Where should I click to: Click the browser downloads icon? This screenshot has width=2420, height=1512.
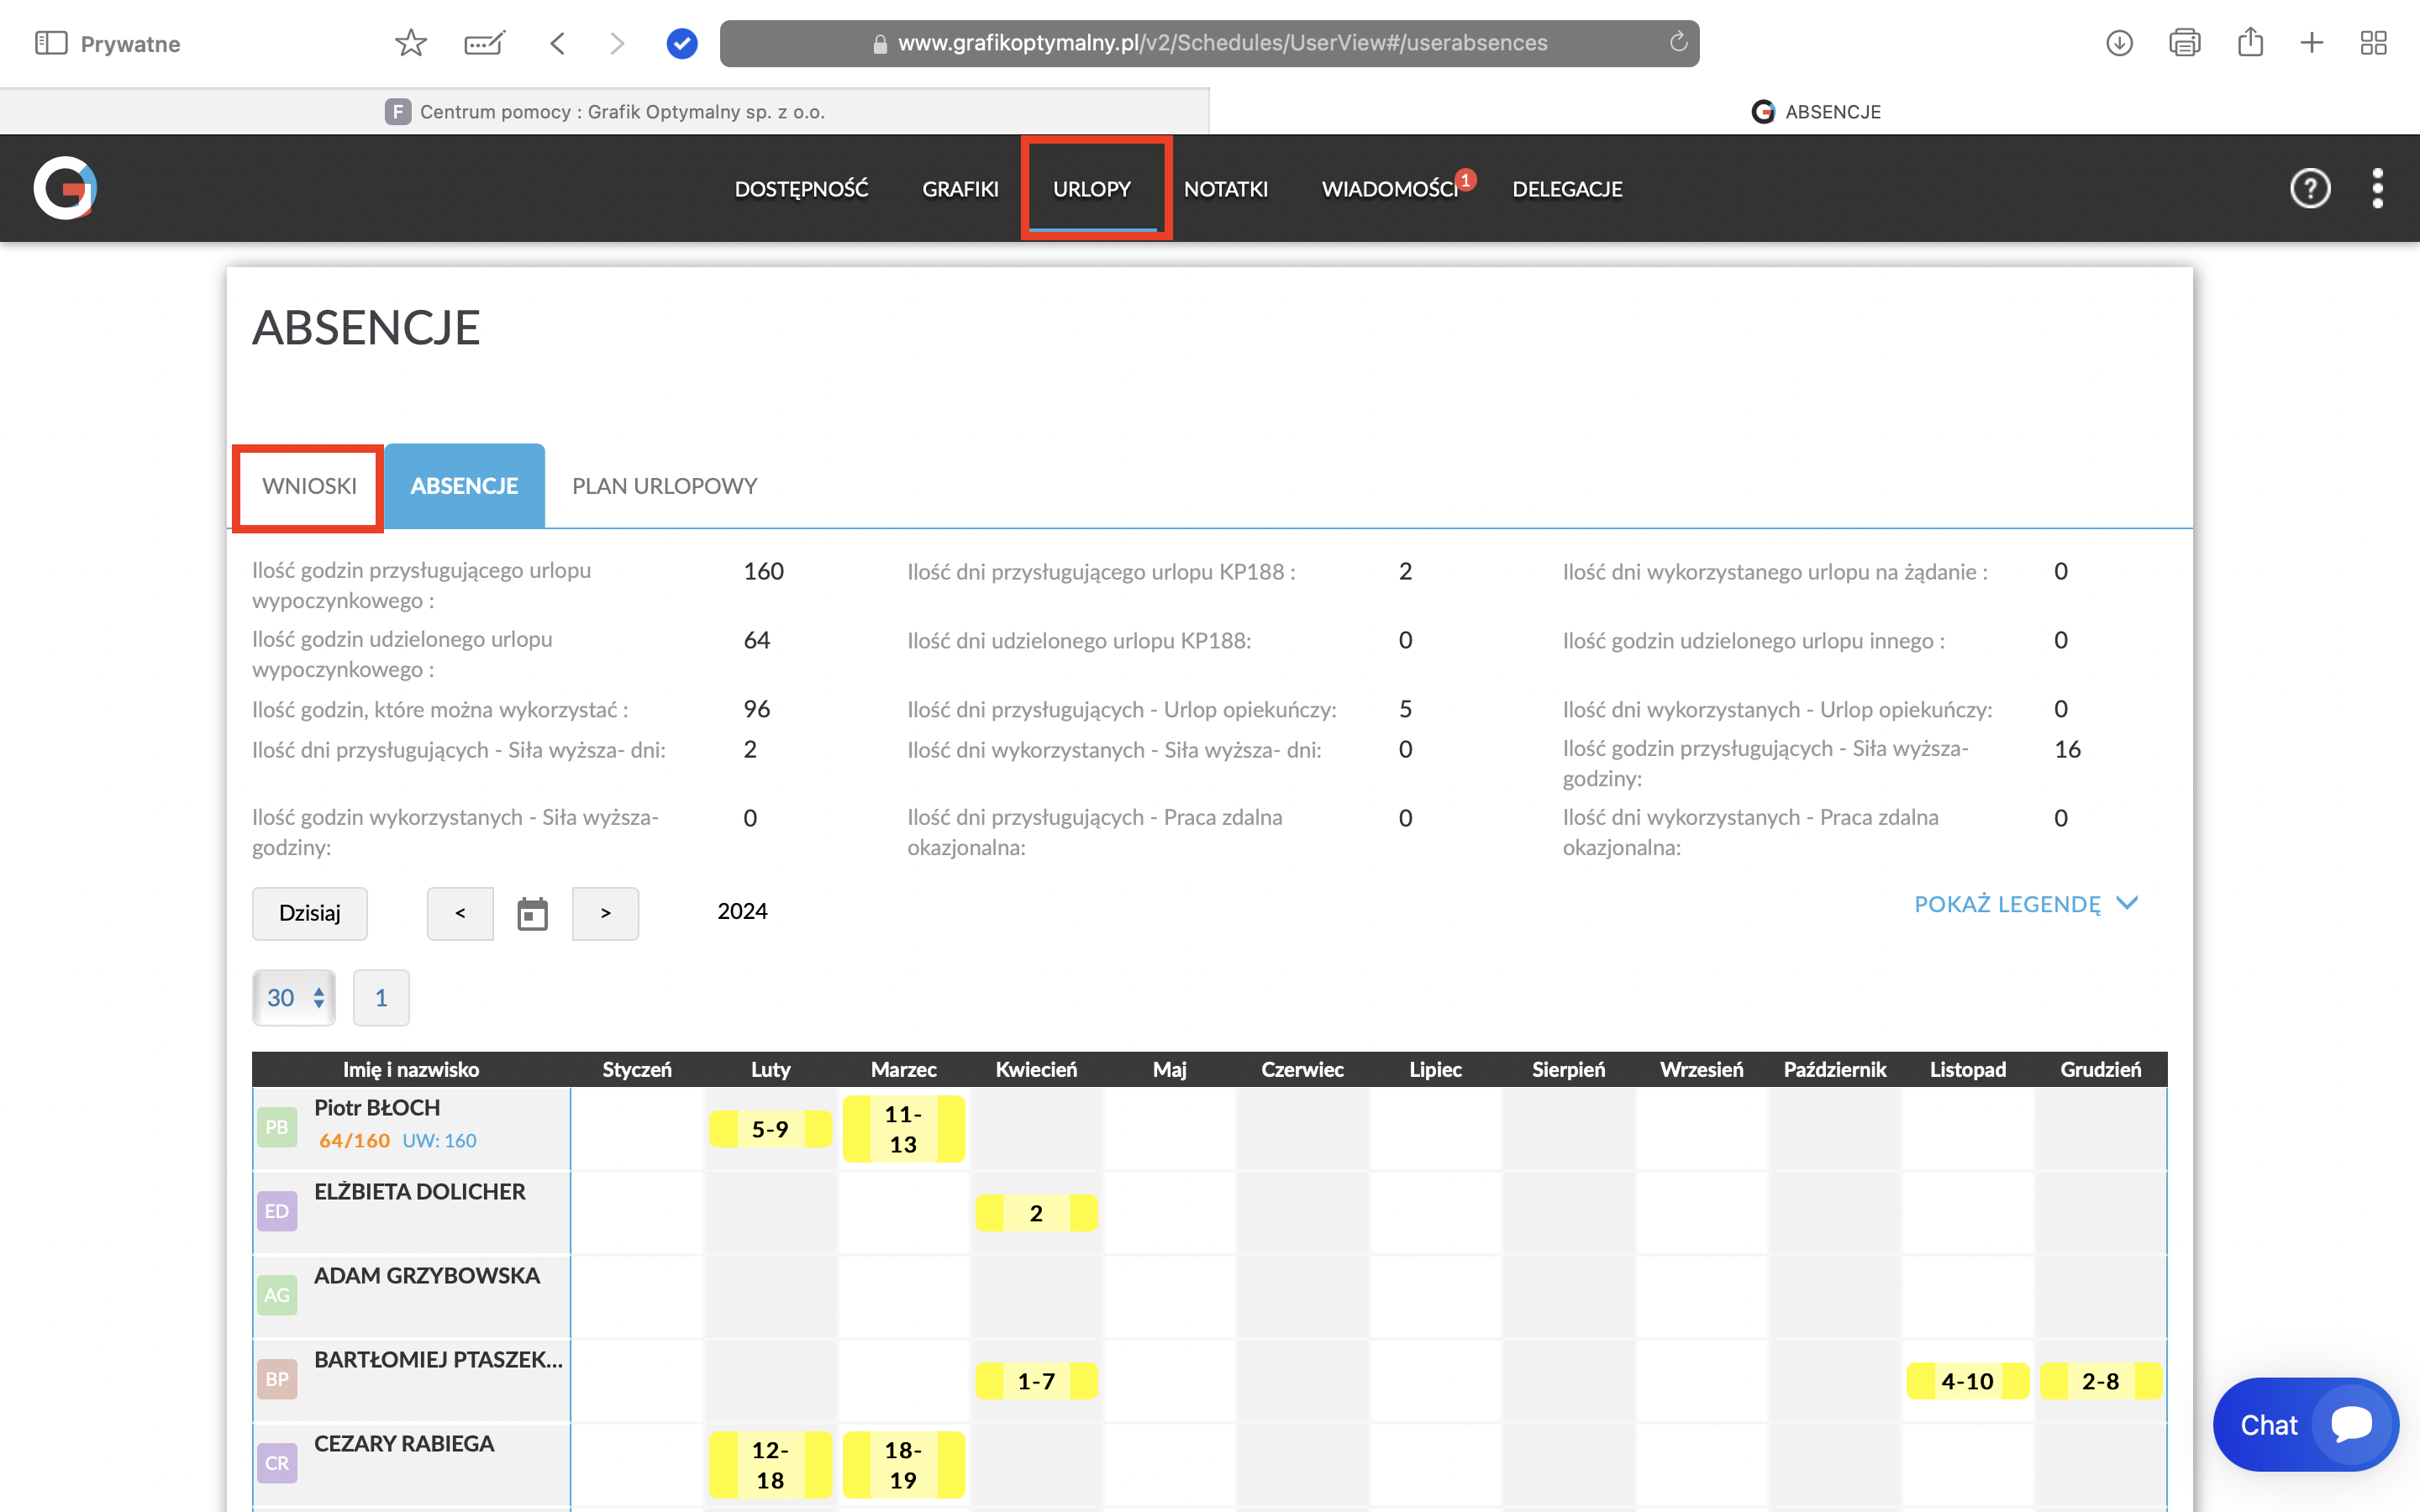[2119, 43]
